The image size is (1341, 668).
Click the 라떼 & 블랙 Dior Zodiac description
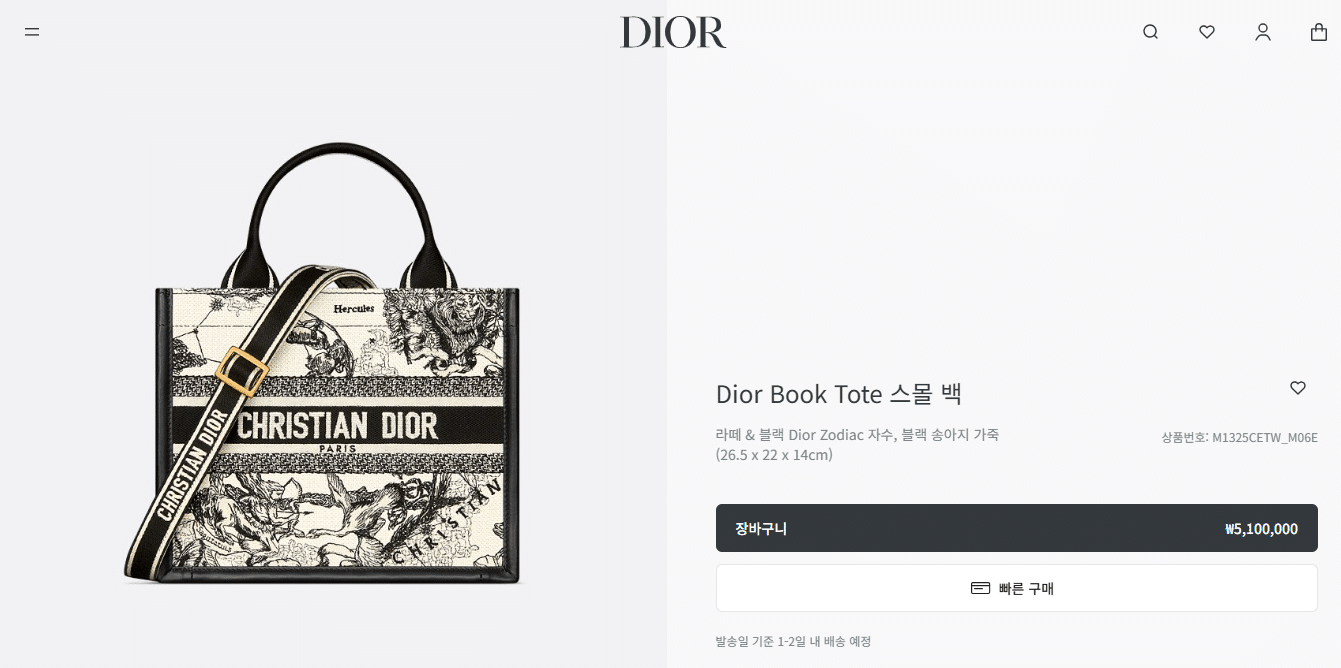[857, 435]
